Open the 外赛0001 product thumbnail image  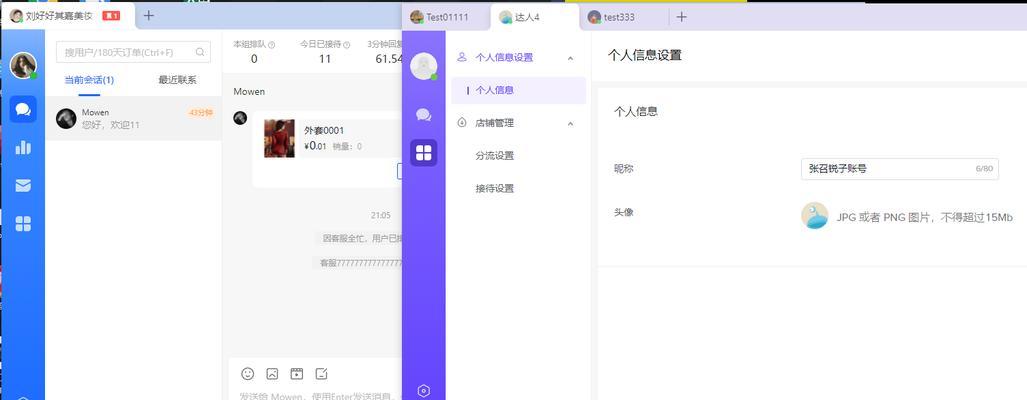(x=279, y=138)
